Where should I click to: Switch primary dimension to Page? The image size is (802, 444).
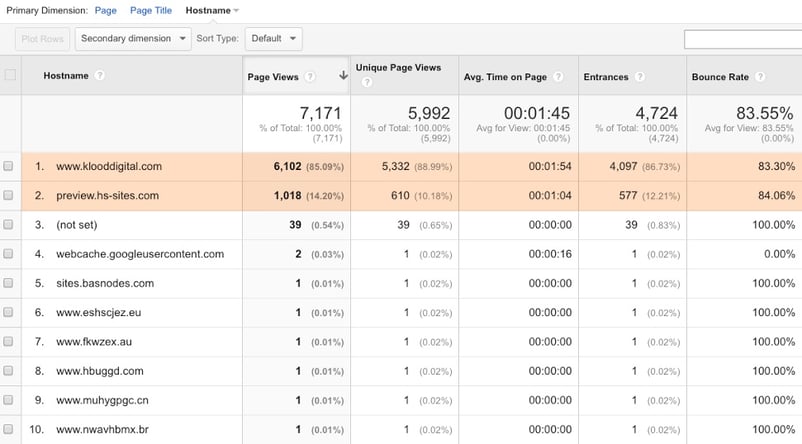pos(105,10)
